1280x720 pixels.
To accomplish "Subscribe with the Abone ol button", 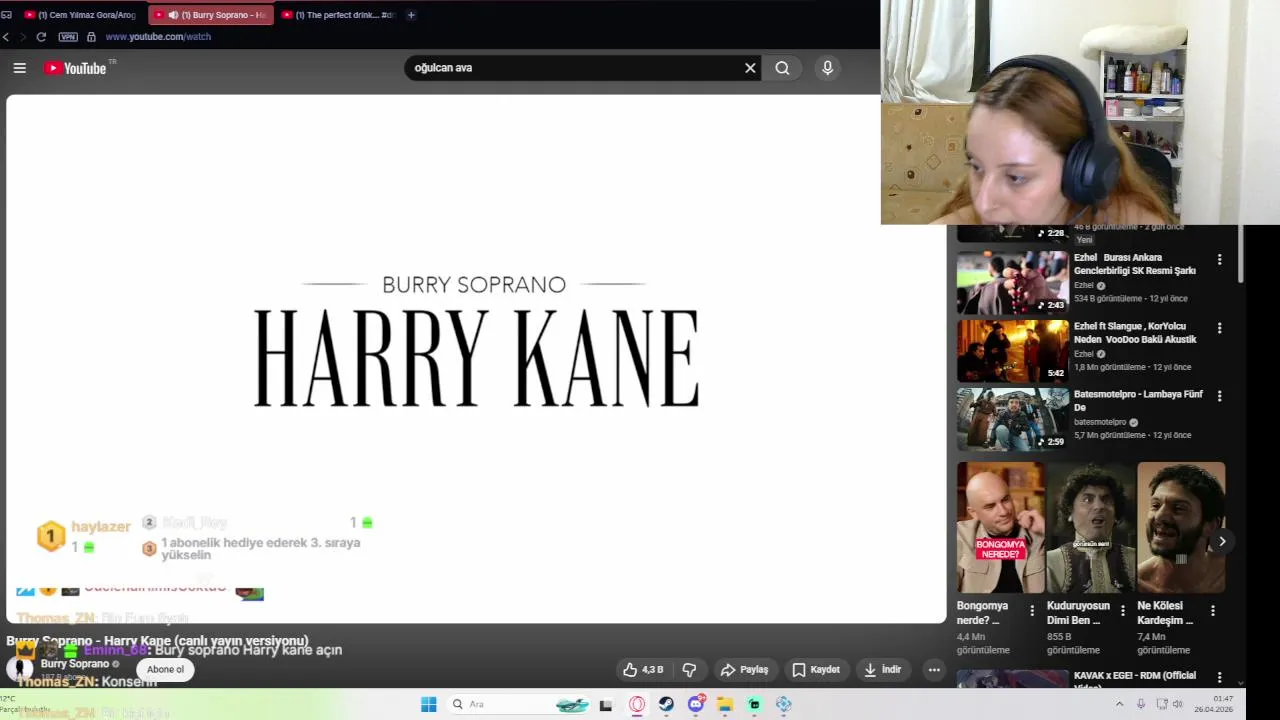I will tap(165, 670).
